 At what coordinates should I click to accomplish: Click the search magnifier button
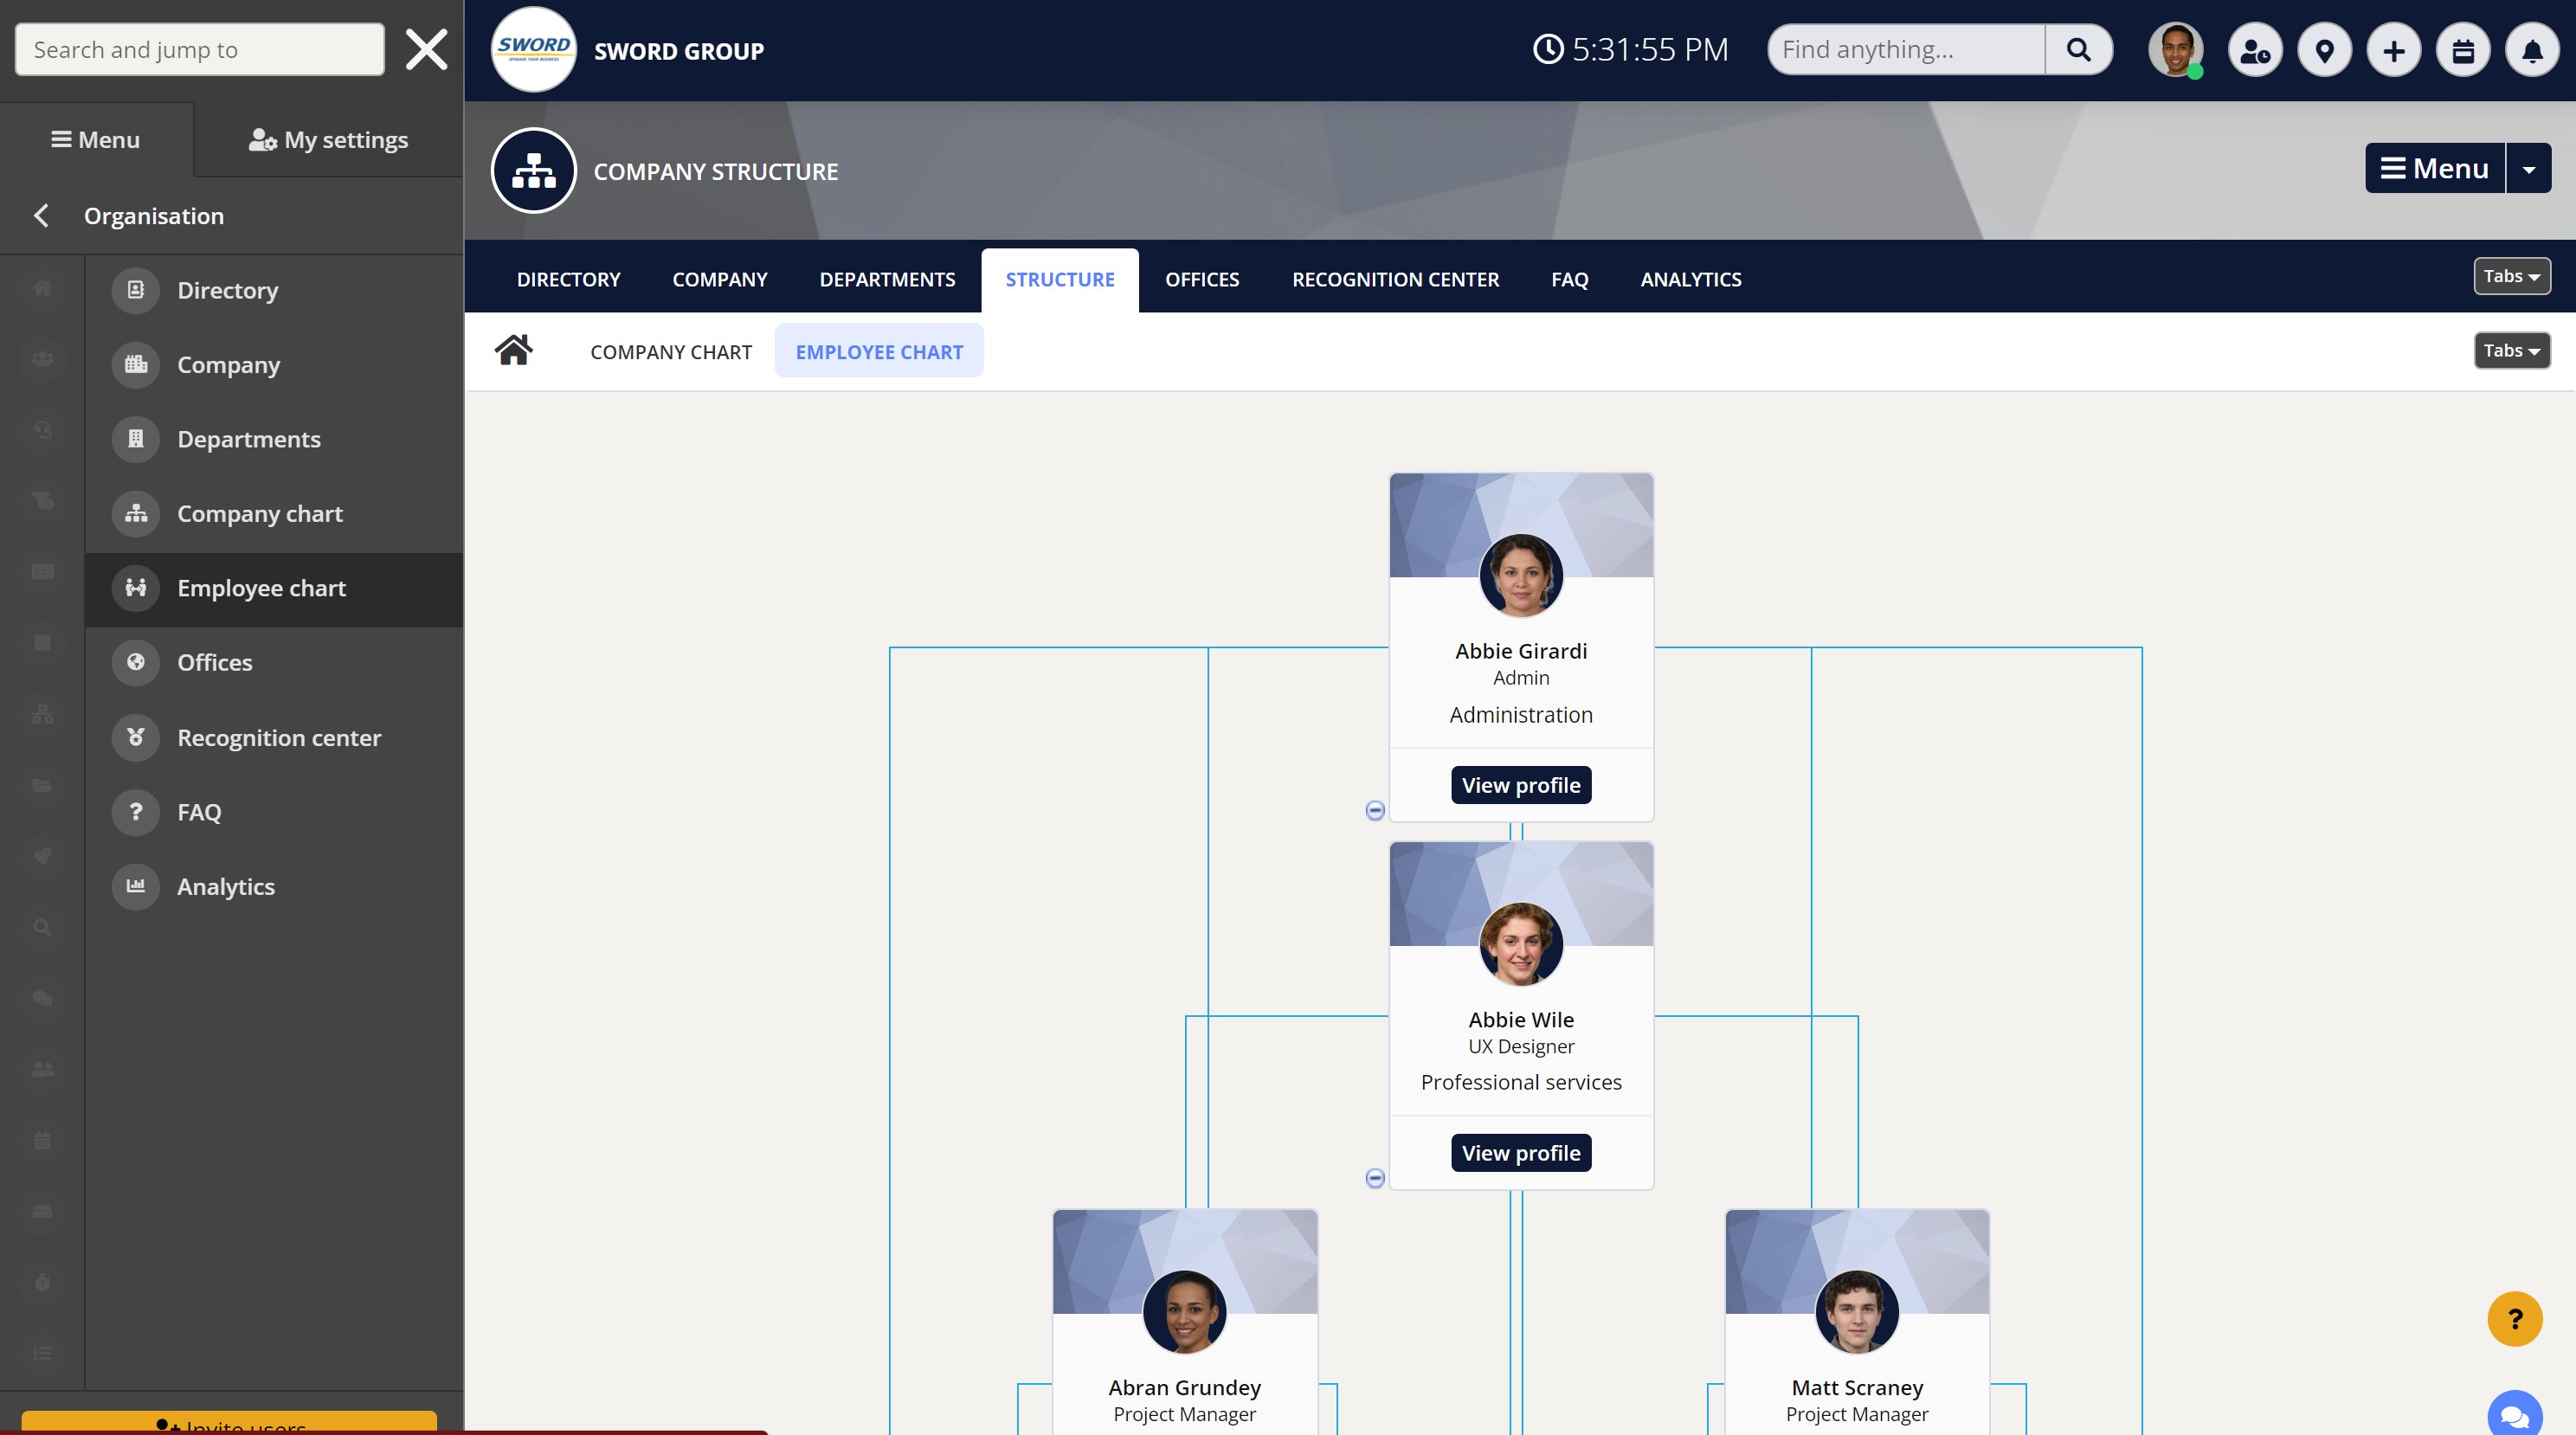point(2078,50)
